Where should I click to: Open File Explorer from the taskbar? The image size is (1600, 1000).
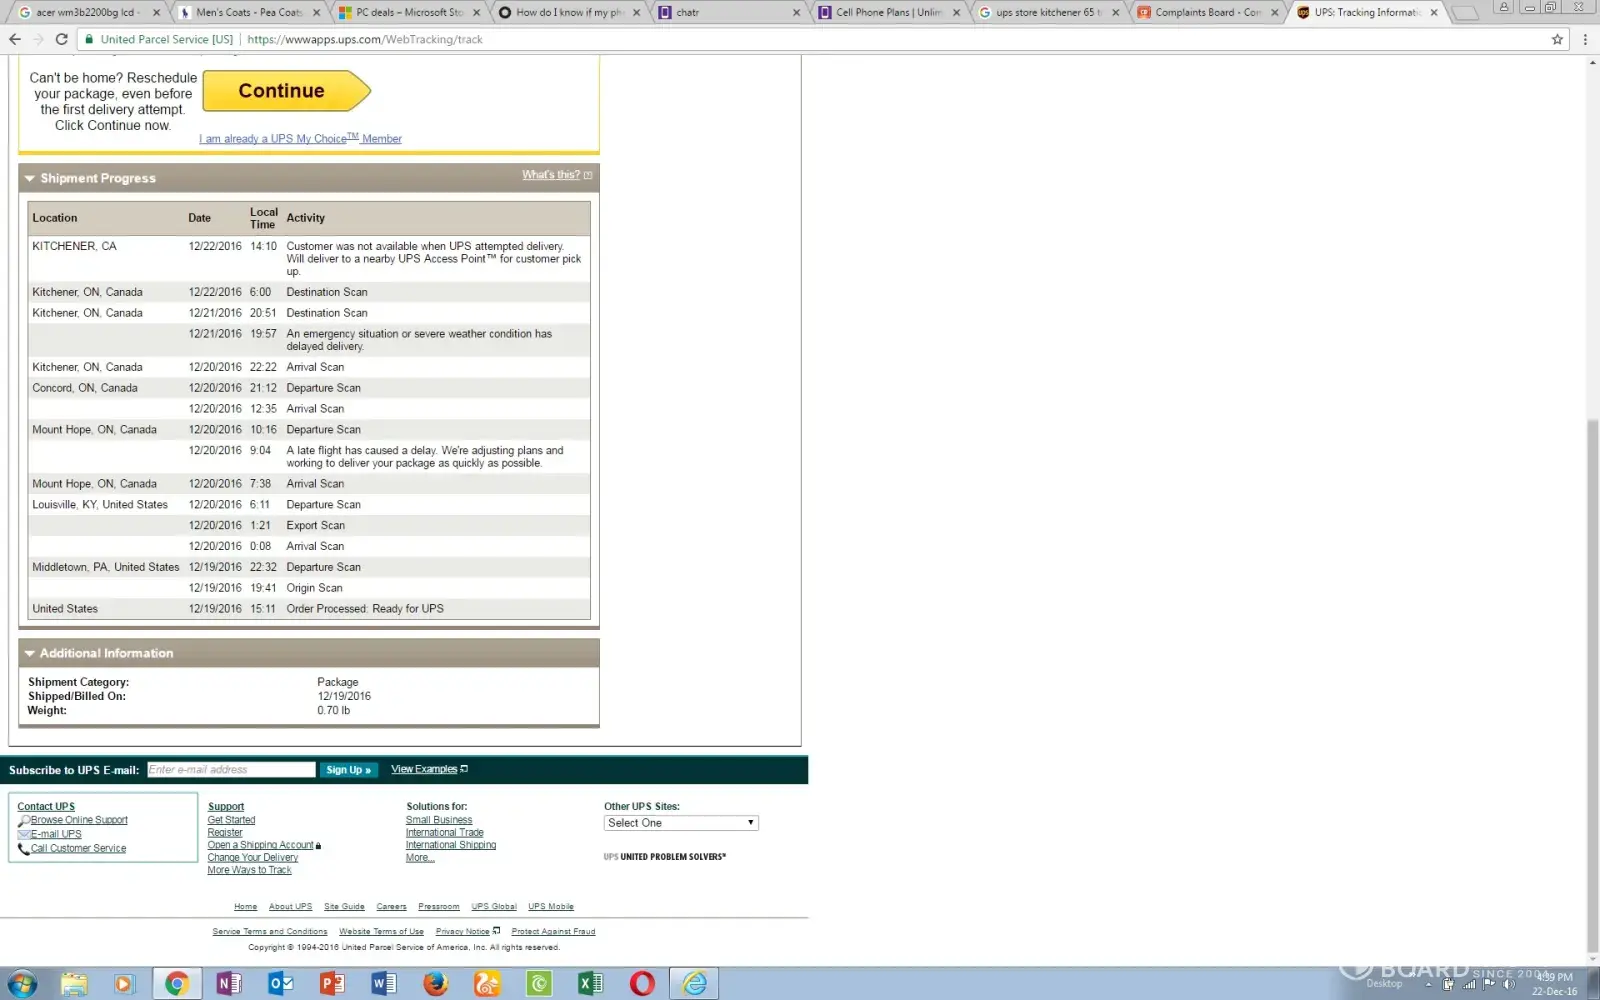tap(74, 984)
